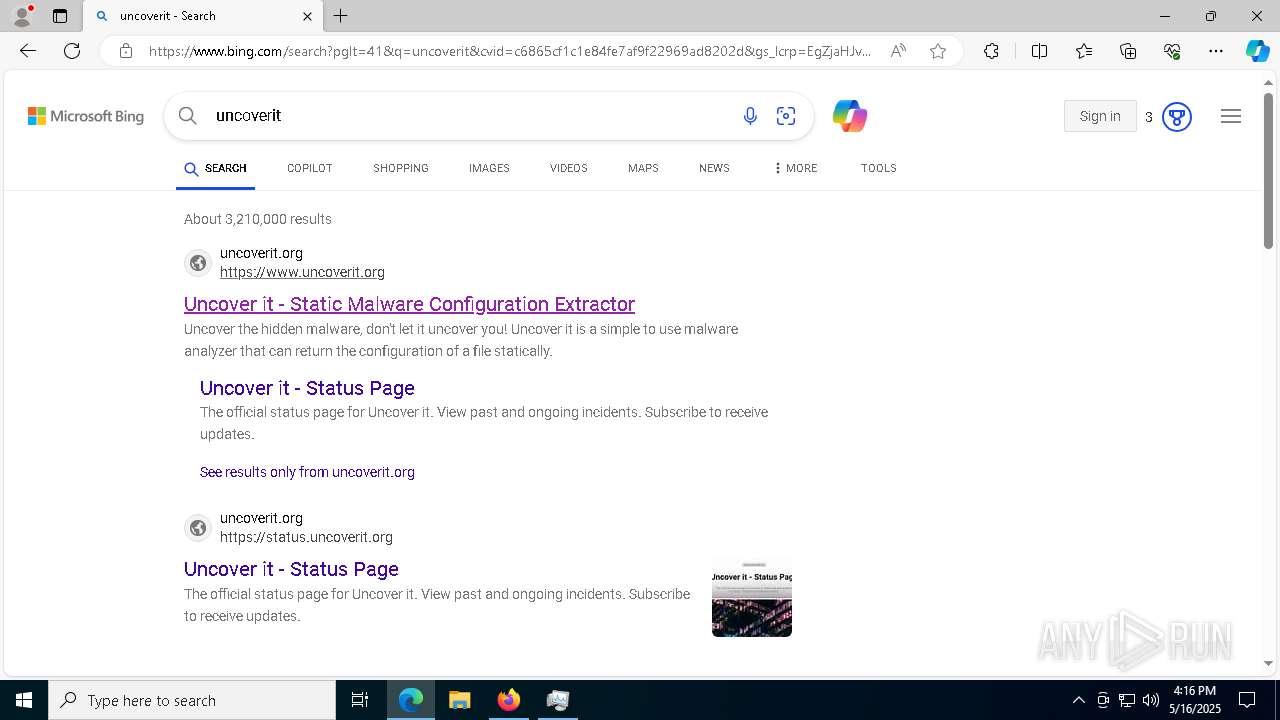Click the Edge profile avatar icon
Viewport: 1280px width, 720px height.
coord(22,16)
